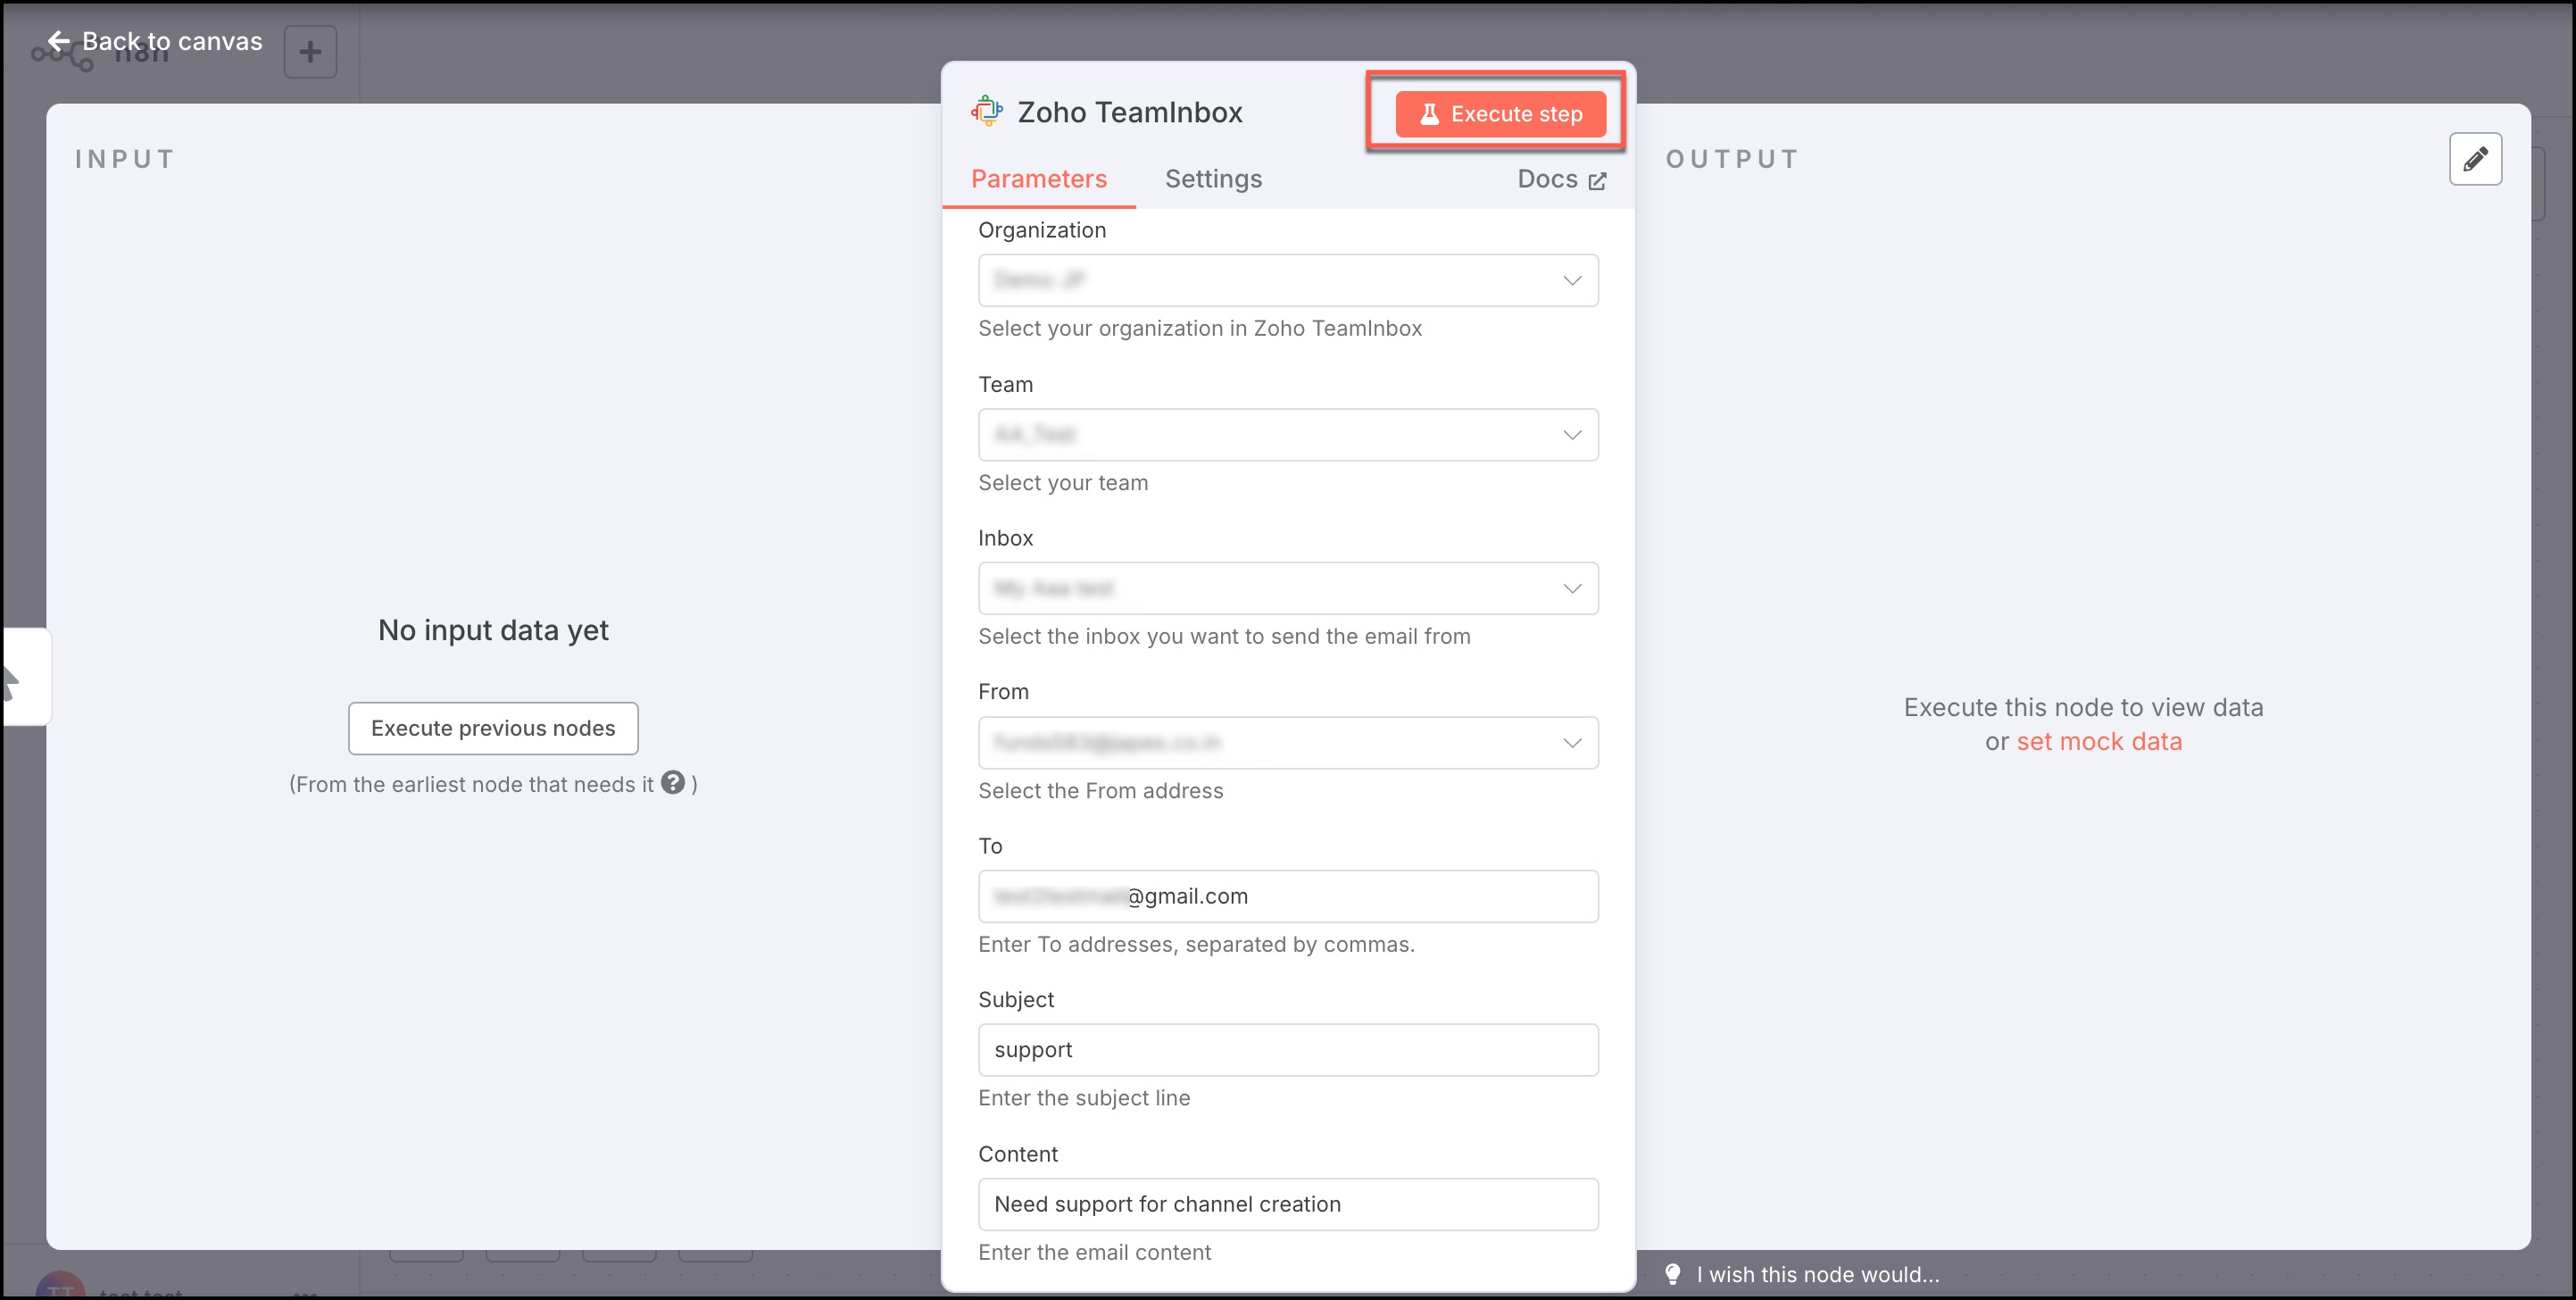2576x1300 pixels.
Task: Click the left edge panel handle
Action: click(x=24, y=677)
